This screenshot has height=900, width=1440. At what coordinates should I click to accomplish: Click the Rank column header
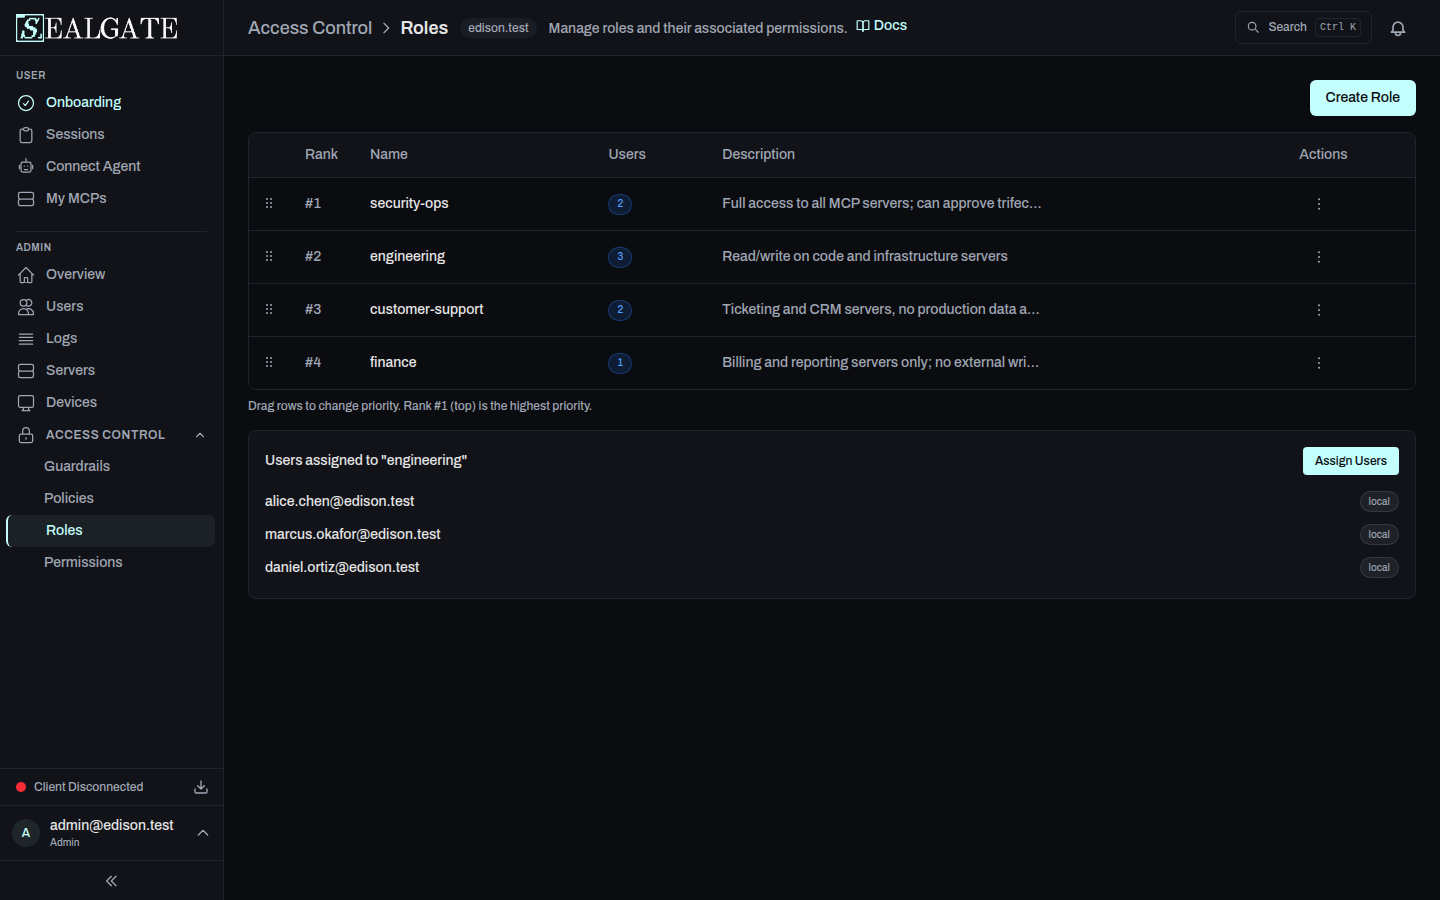click(321, 154)
